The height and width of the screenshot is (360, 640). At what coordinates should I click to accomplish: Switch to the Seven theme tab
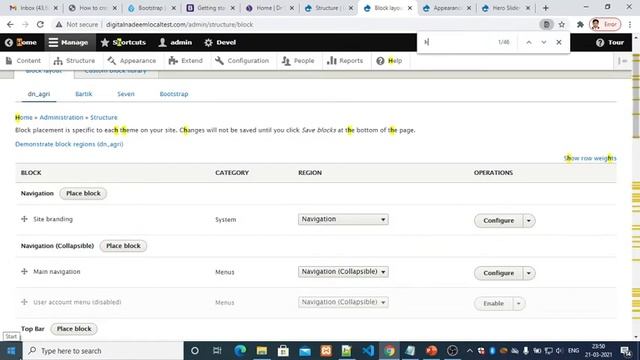[x=126, y=94]
